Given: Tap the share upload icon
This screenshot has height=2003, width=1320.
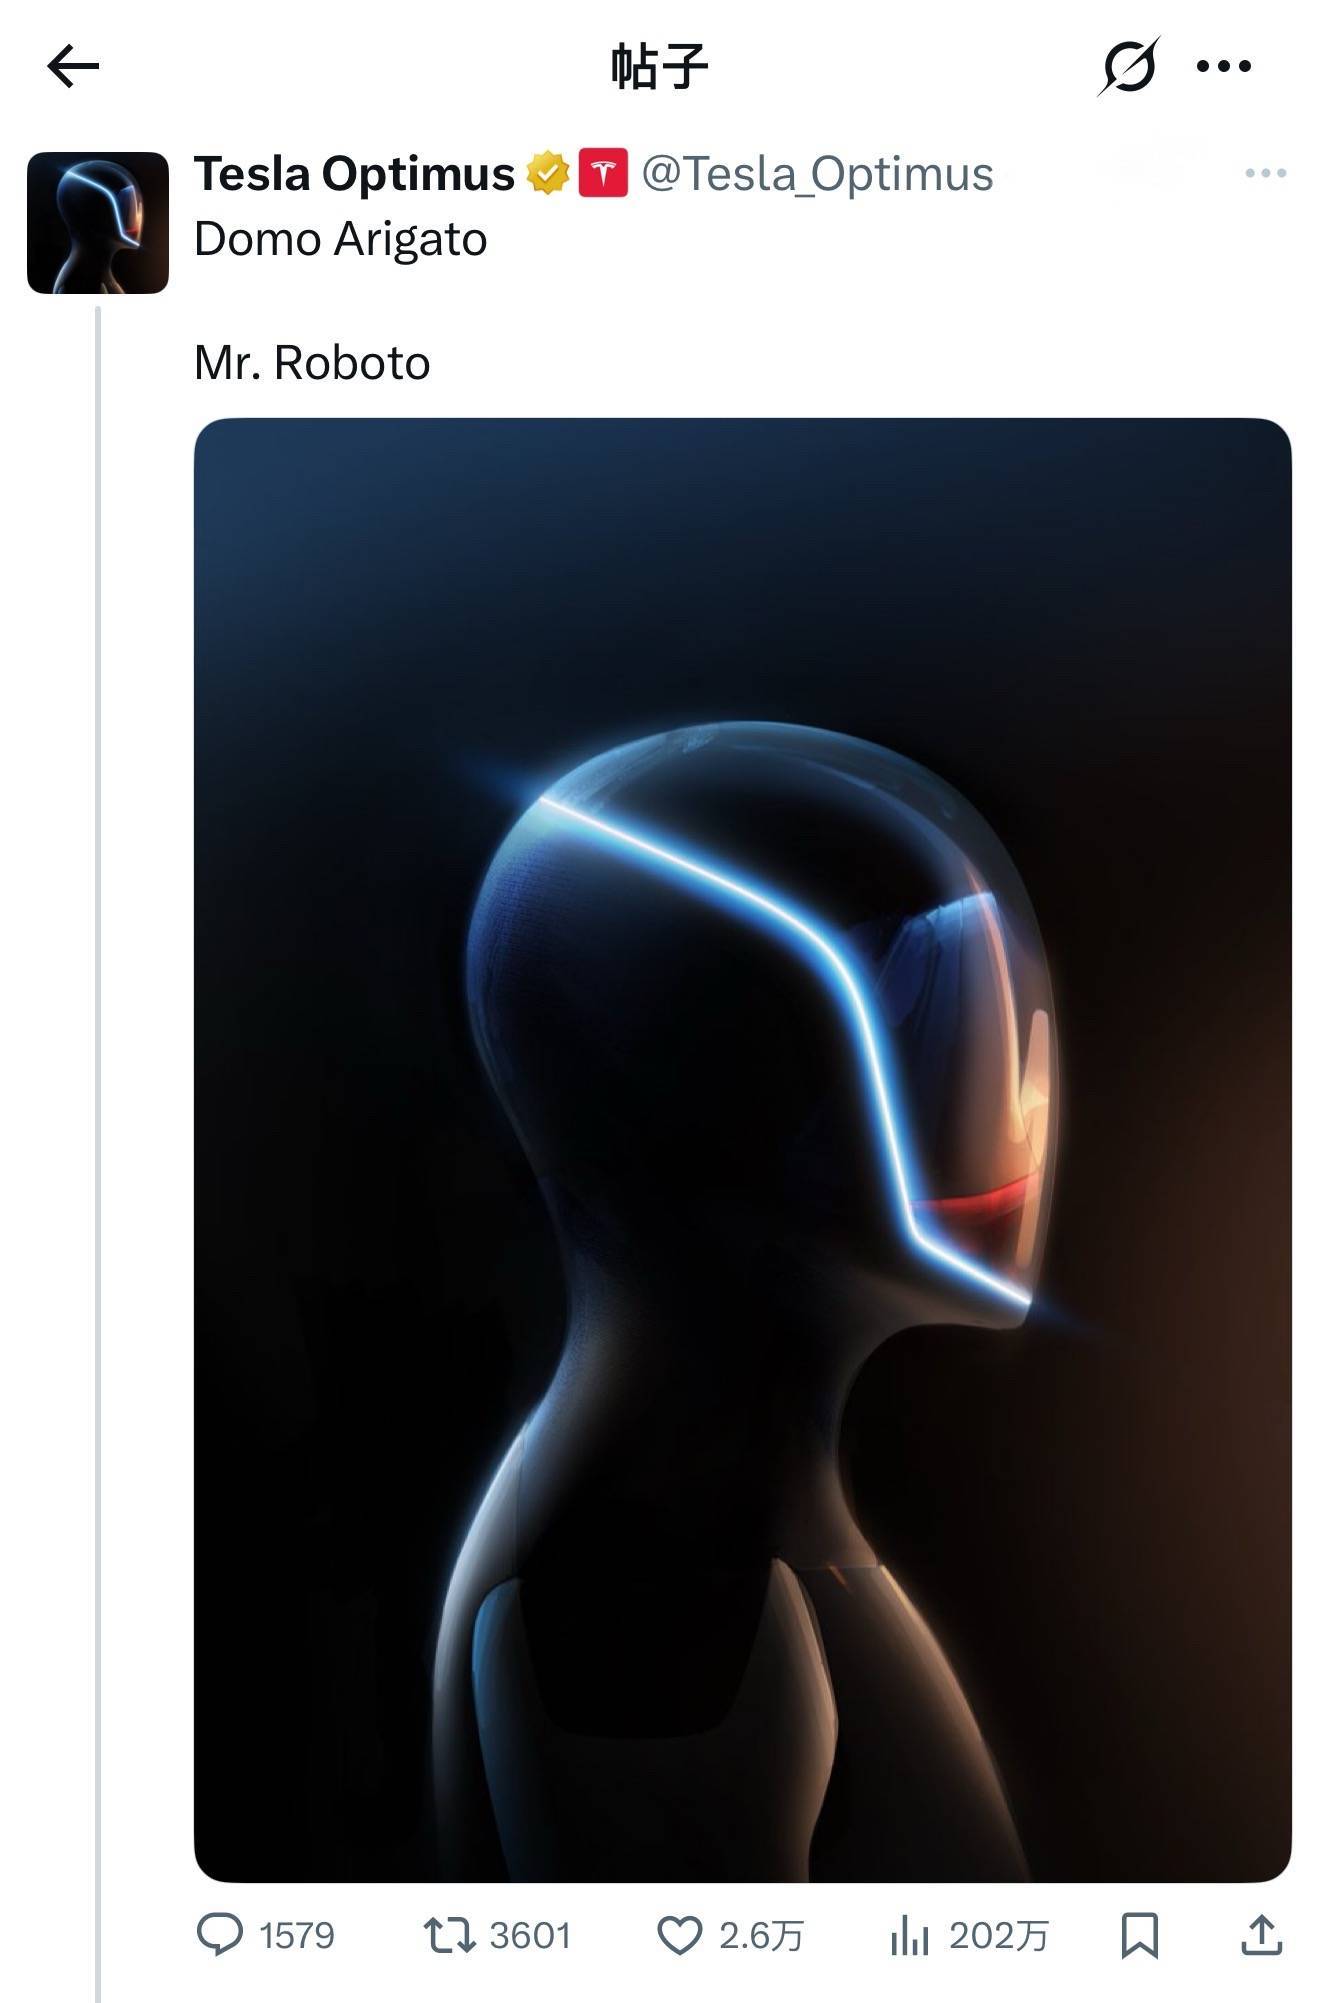Looking at the screenshot, I should pos(1262,1935).
